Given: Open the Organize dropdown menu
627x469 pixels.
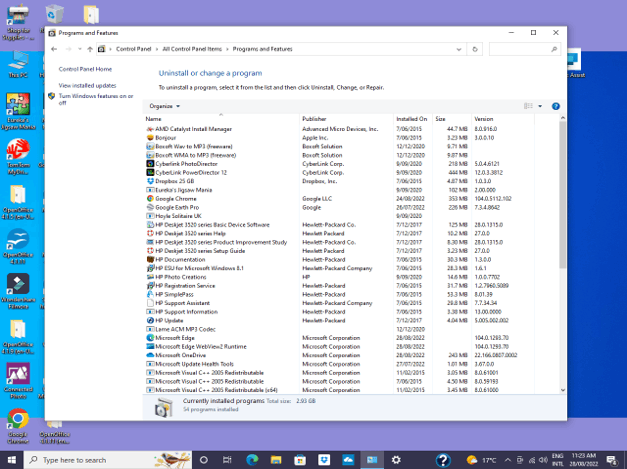Looking at the screenshot, I should click(x=165, y=106).
